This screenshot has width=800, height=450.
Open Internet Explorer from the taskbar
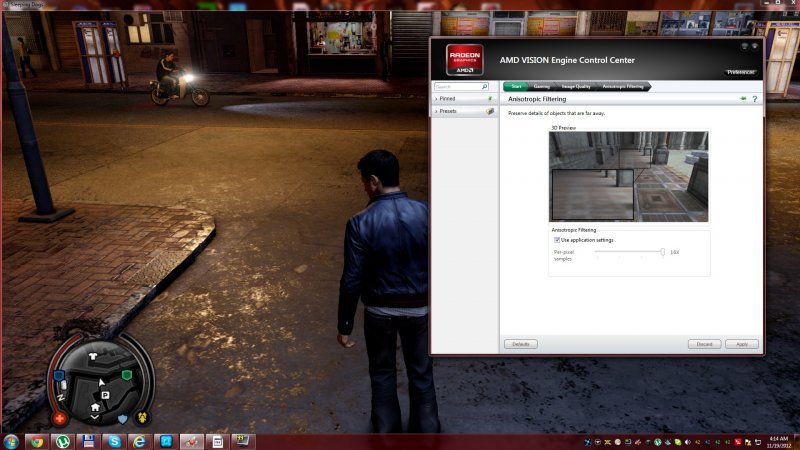point(140,442)
